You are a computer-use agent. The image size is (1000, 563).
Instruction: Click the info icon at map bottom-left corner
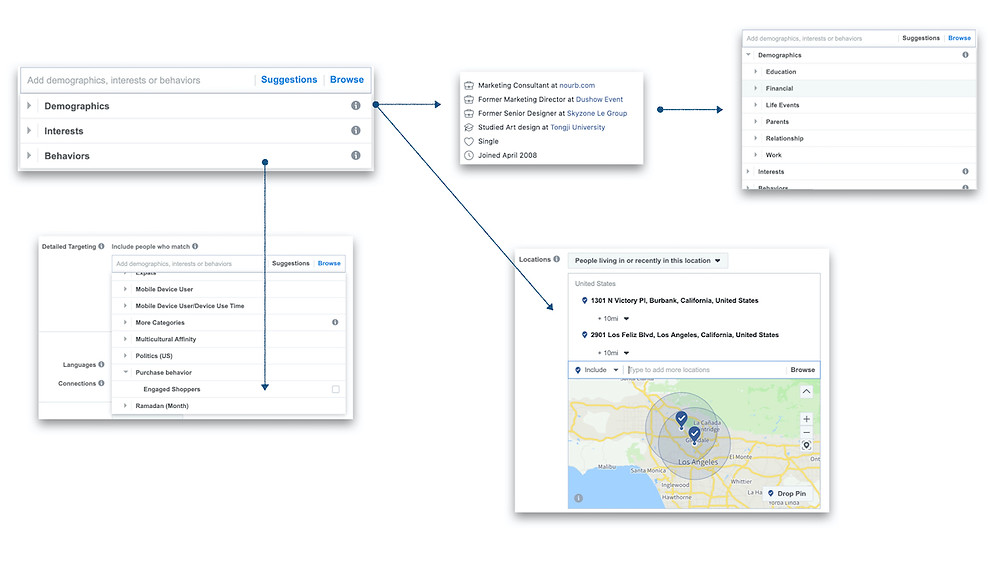(578, 498)
